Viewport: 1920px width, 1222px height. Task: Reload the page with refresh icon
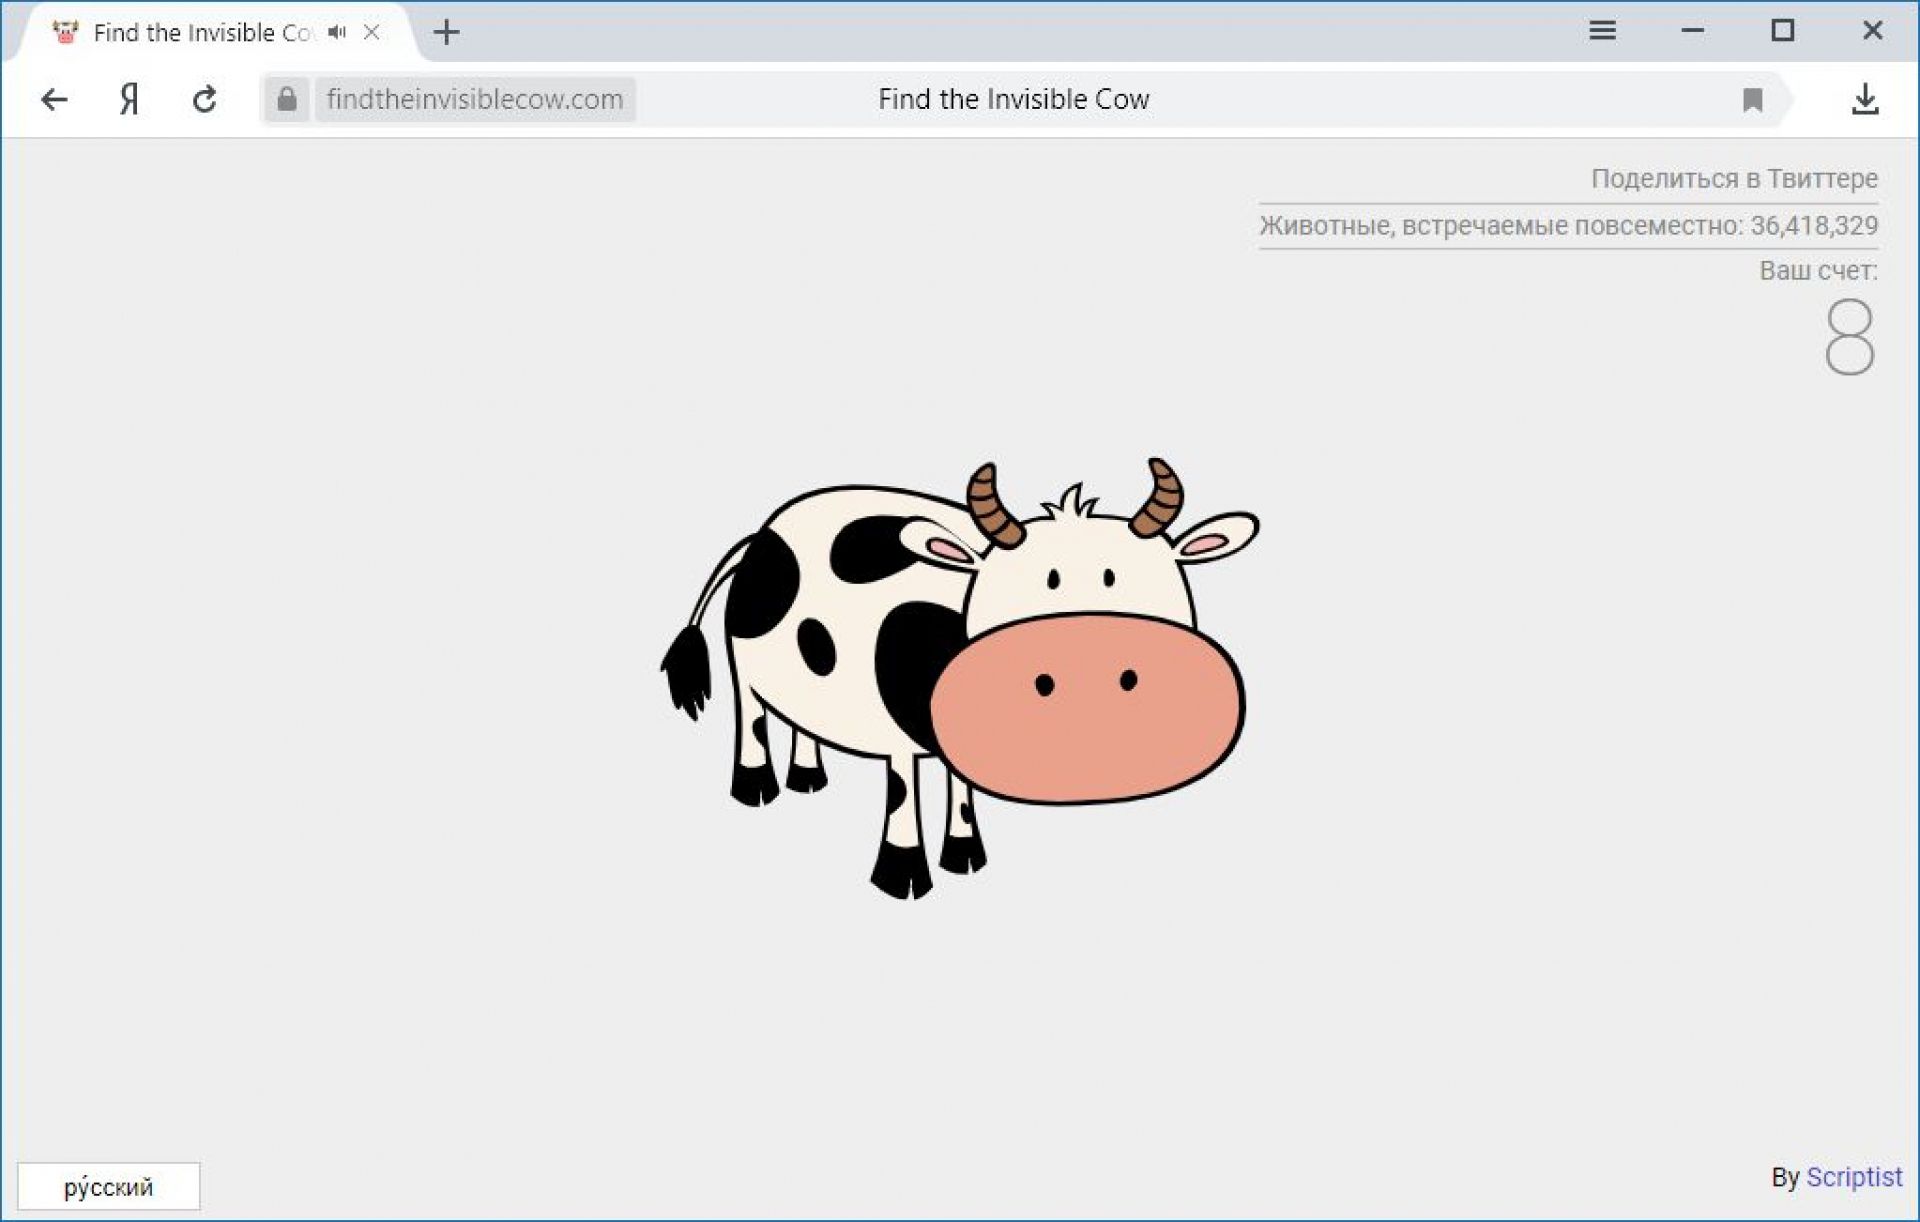205,99
